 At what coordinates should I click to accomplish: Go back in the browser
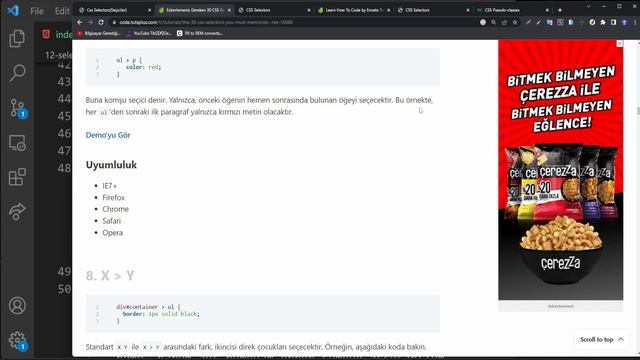[x=80, y=22]
